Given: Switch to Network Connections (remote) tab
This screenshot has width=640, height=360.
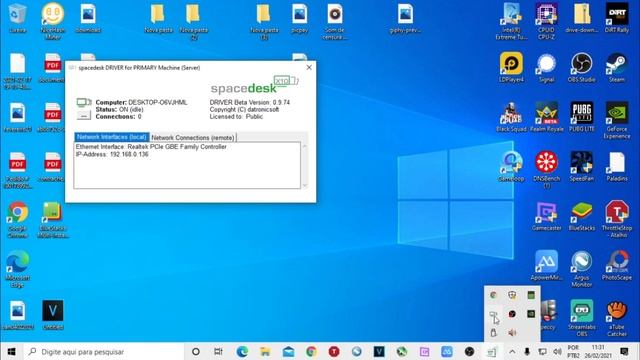Looking at the screenshot, I should 193,138.
